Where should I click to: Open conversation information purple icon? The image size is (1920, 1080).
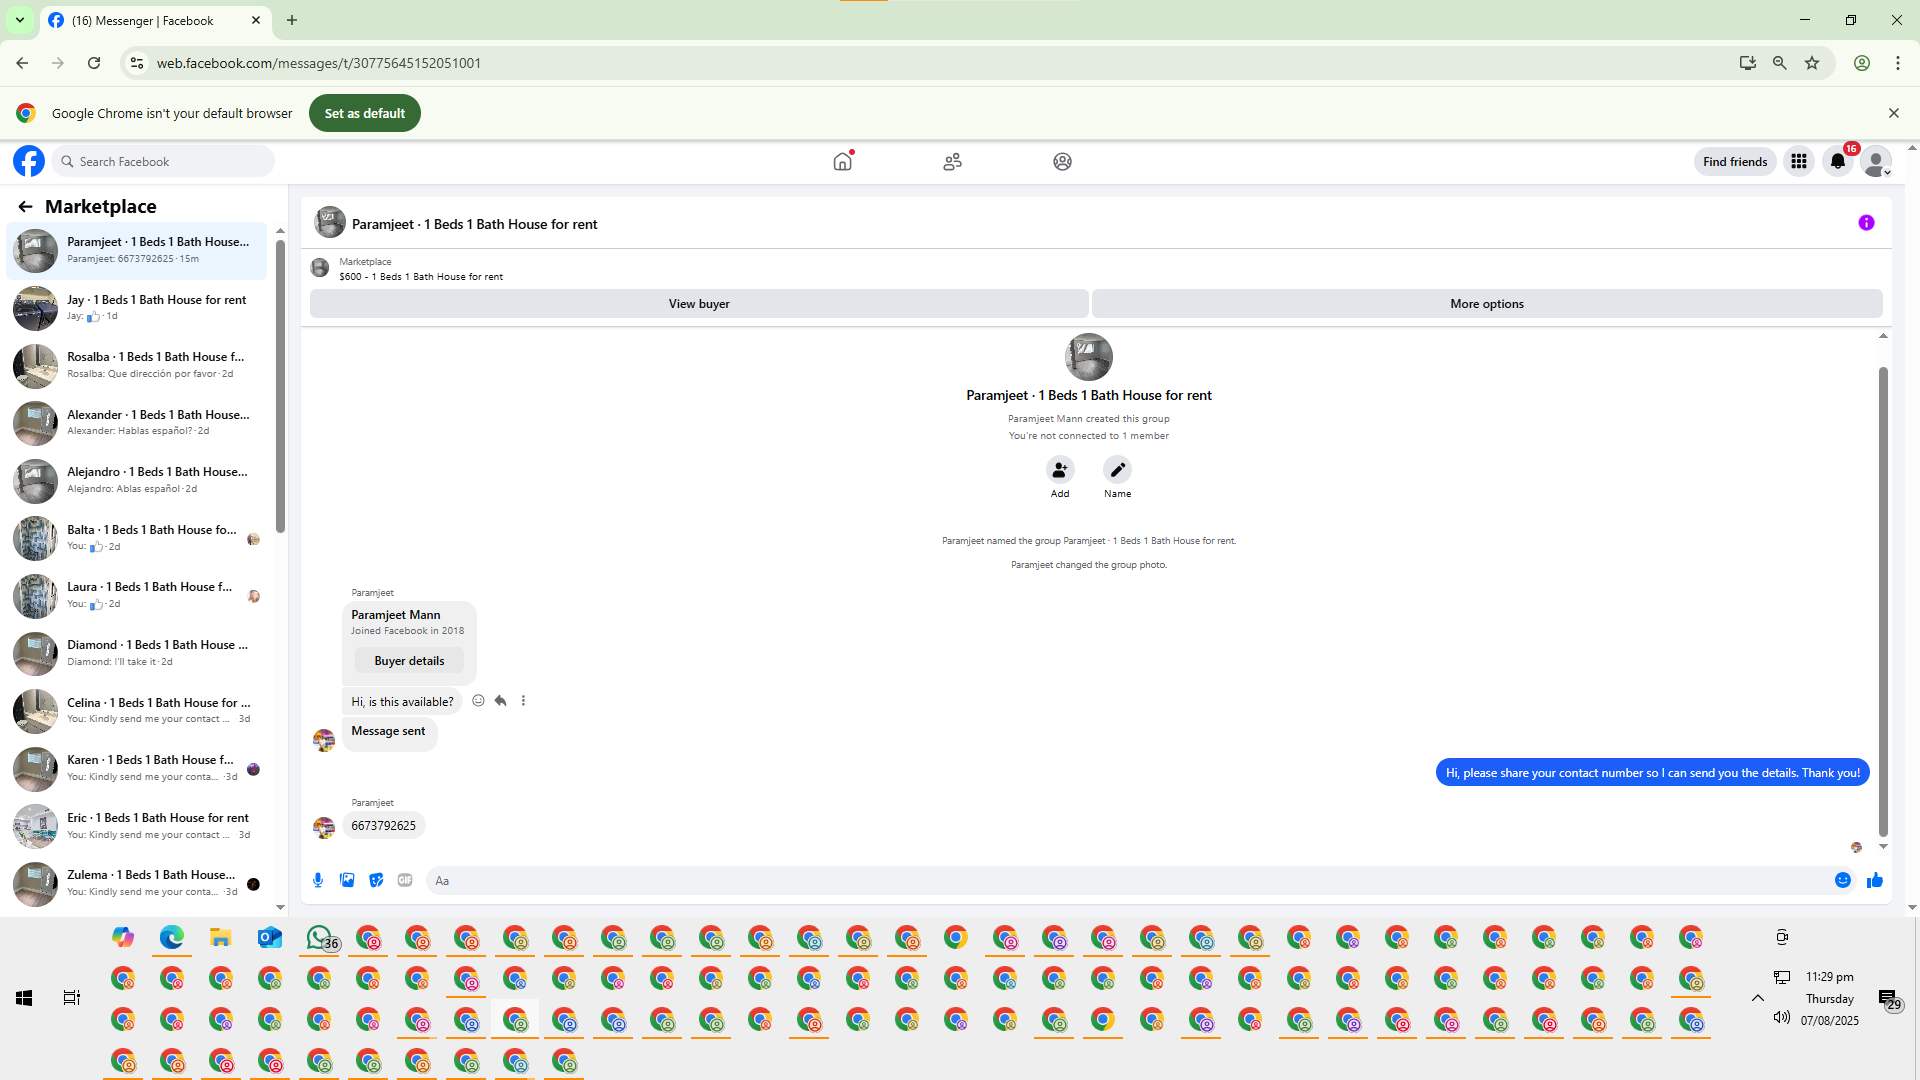[1866, 223]
